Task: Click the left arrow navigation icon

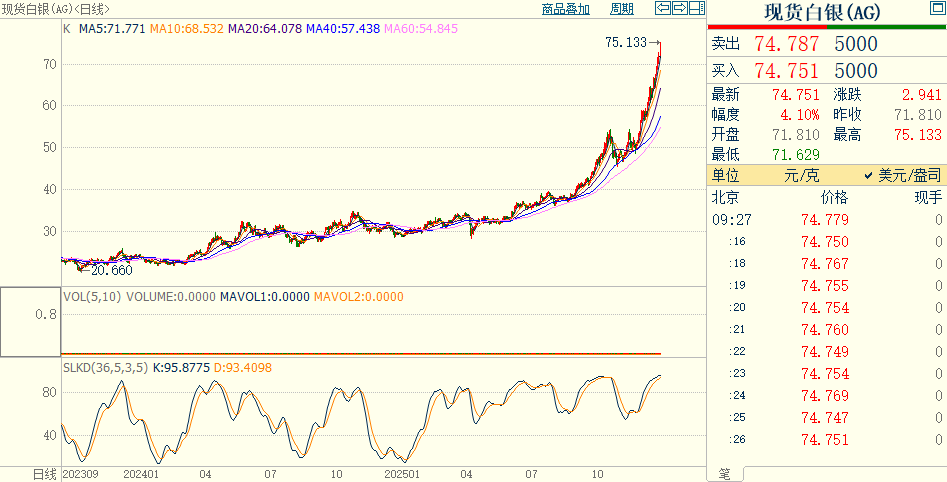Action: [662, 9]
